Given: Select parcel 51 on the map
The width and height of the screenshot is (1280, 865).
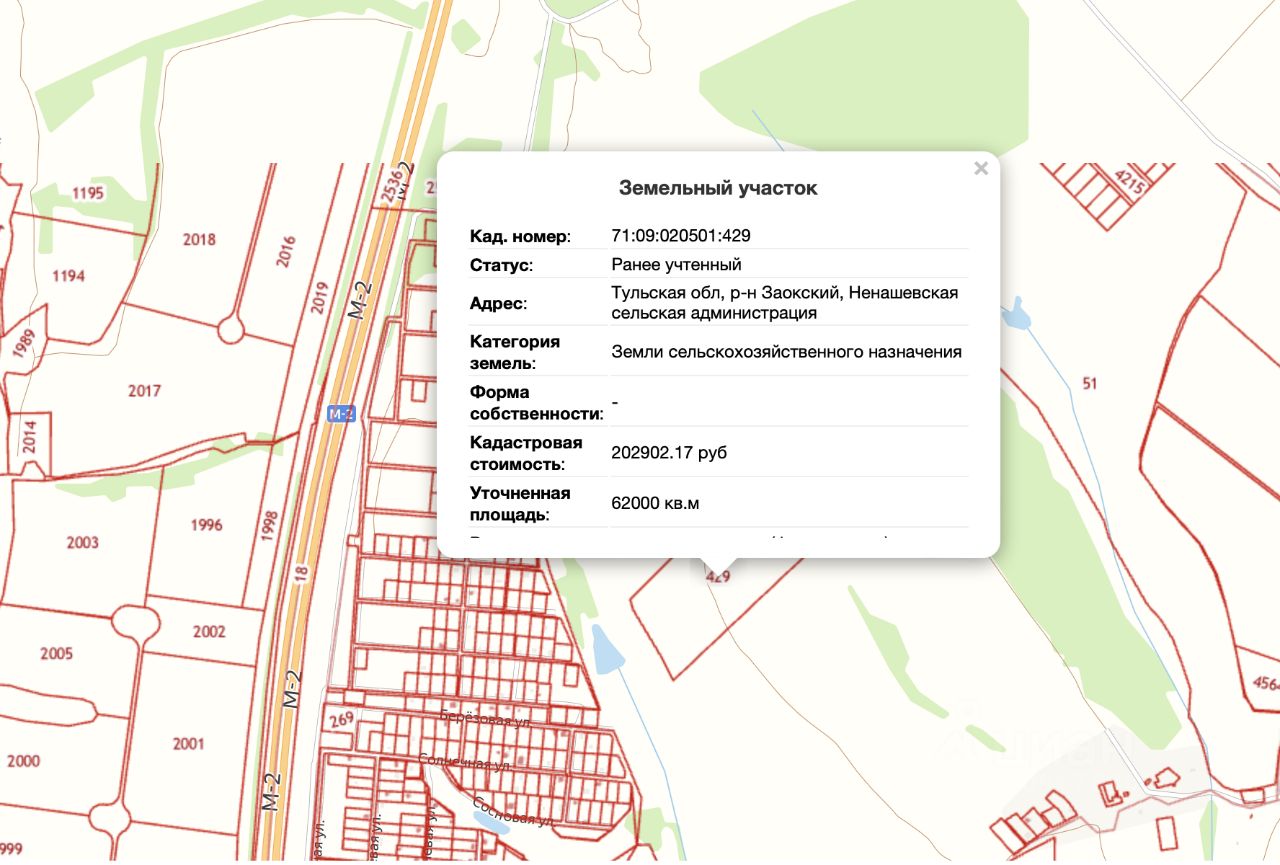Looking at the screenshot, I should [x=1089, y=383].
